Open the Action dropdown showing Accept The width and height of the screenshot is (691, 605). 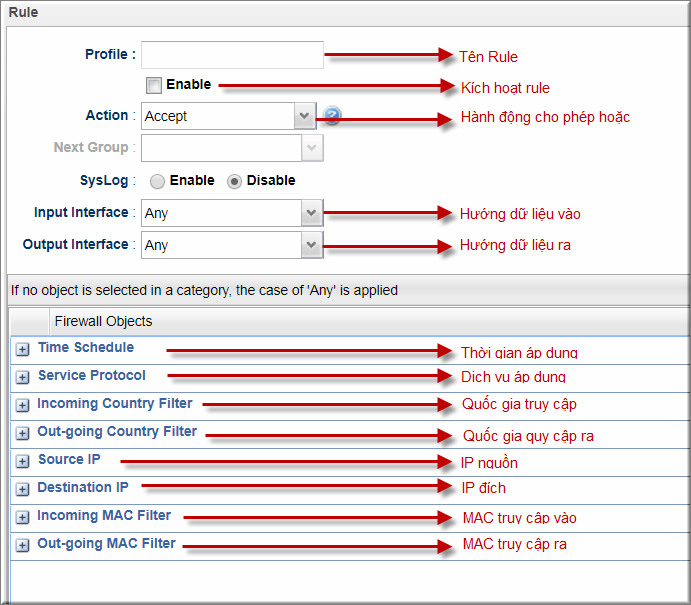(x=228, y=116)
